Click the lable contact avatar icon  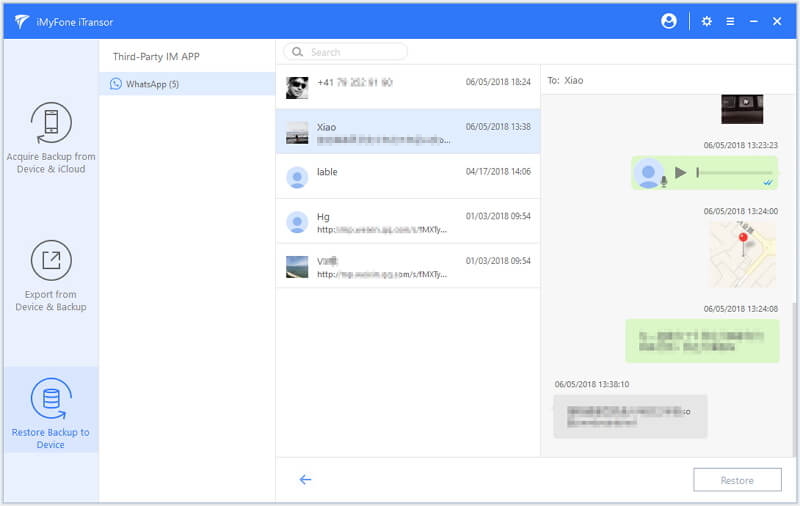pyautogui.click(x=297, y=178)
